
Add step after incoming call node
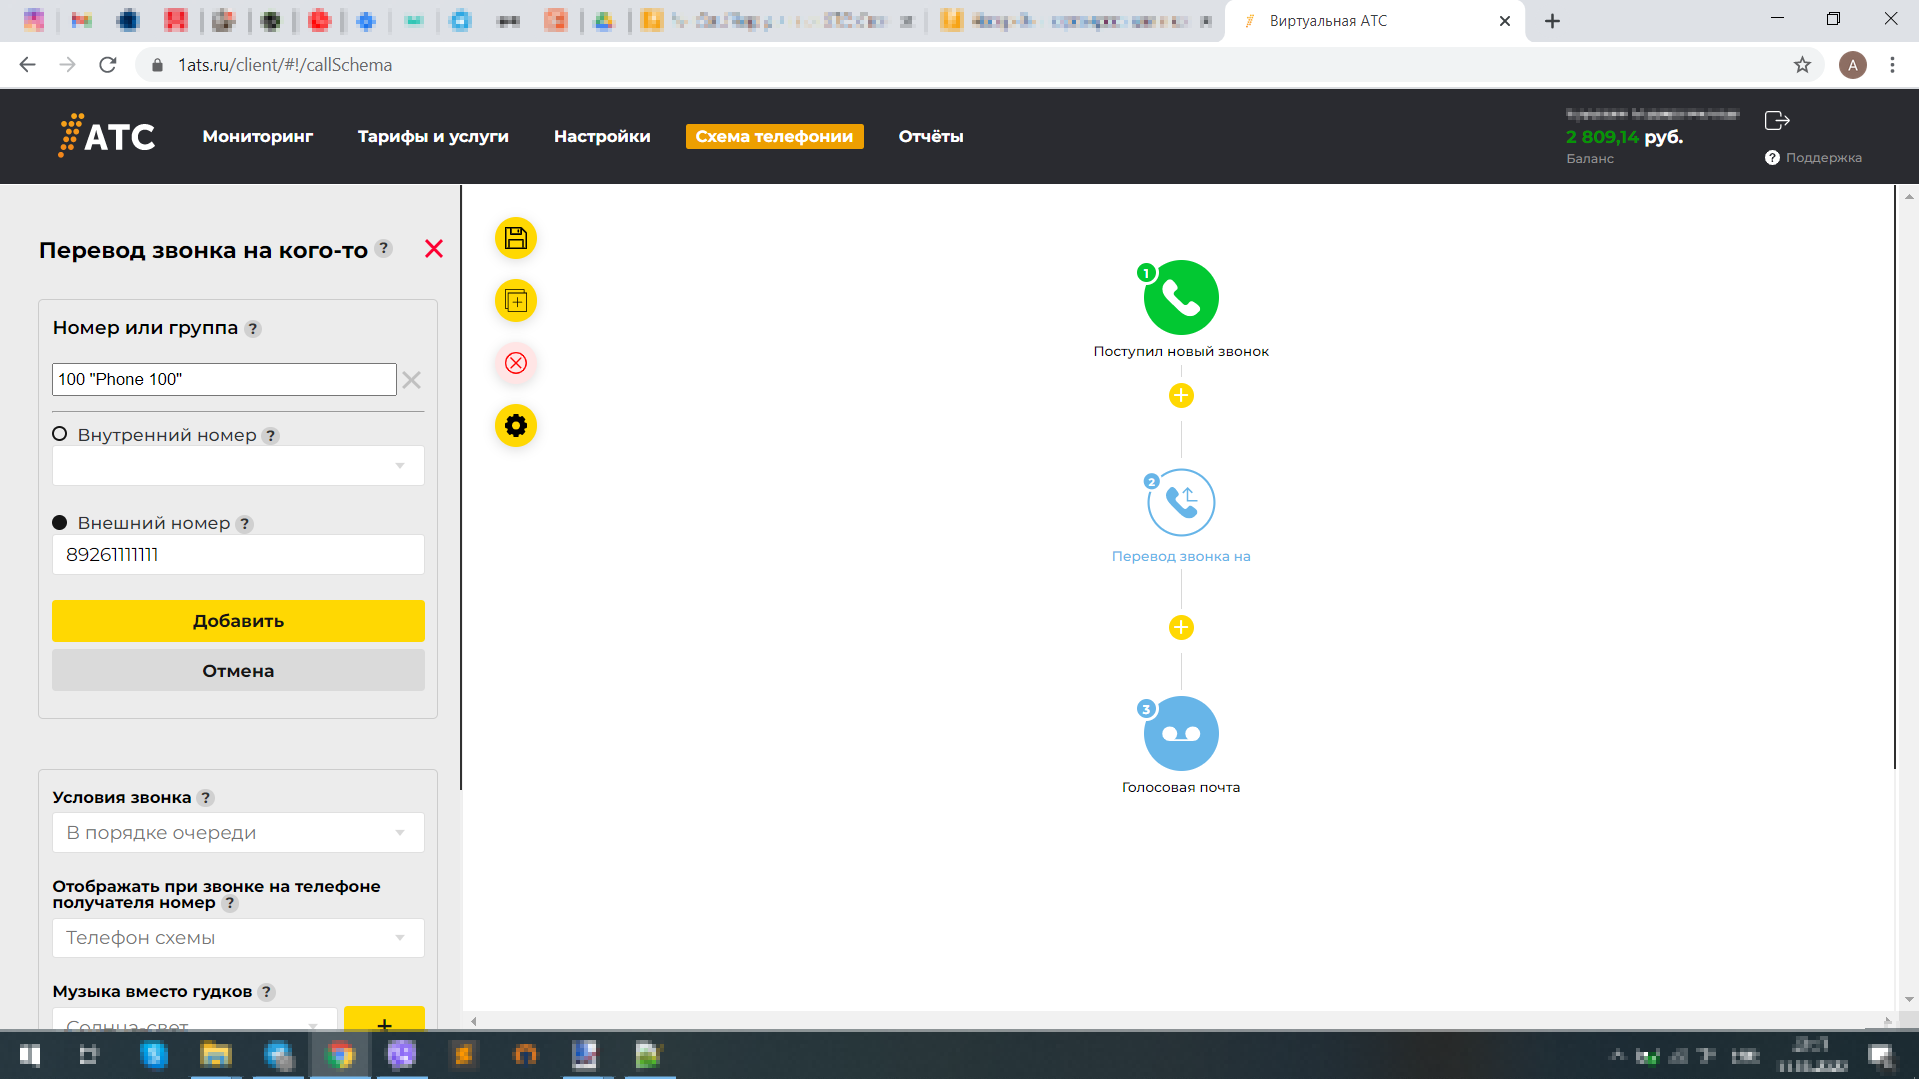tap(1181, 396)
